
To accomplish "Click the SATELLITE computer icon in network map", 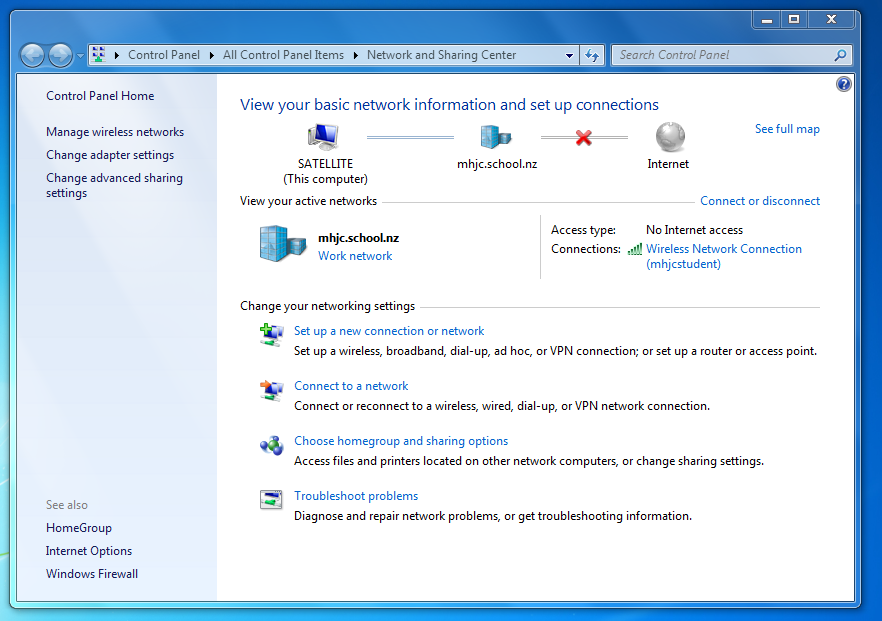I will tap(323, 136).
